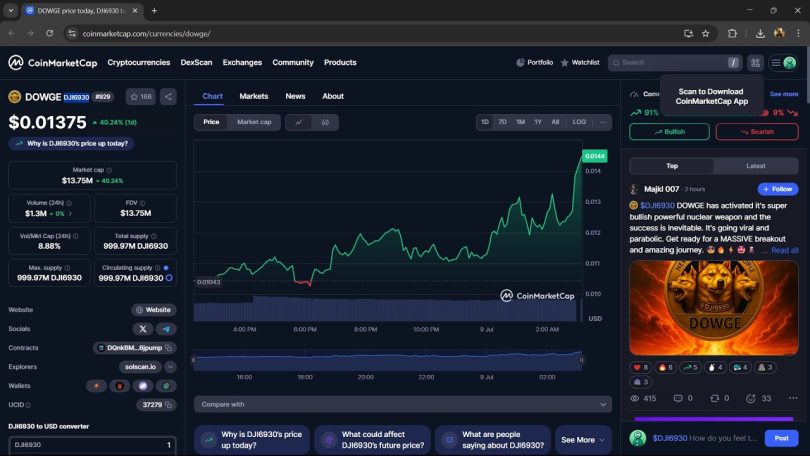Image resolution: width=810 pixels, height=456 pixels.
Task: Expand Volume (24h) details arrow
Action: click(x=70, y=213)
